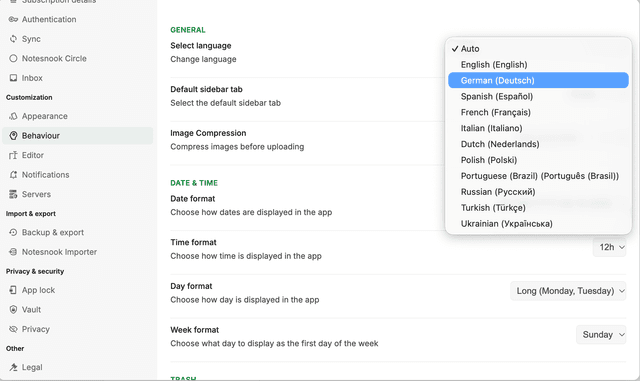Go to Privacy settings

[78, 329]
